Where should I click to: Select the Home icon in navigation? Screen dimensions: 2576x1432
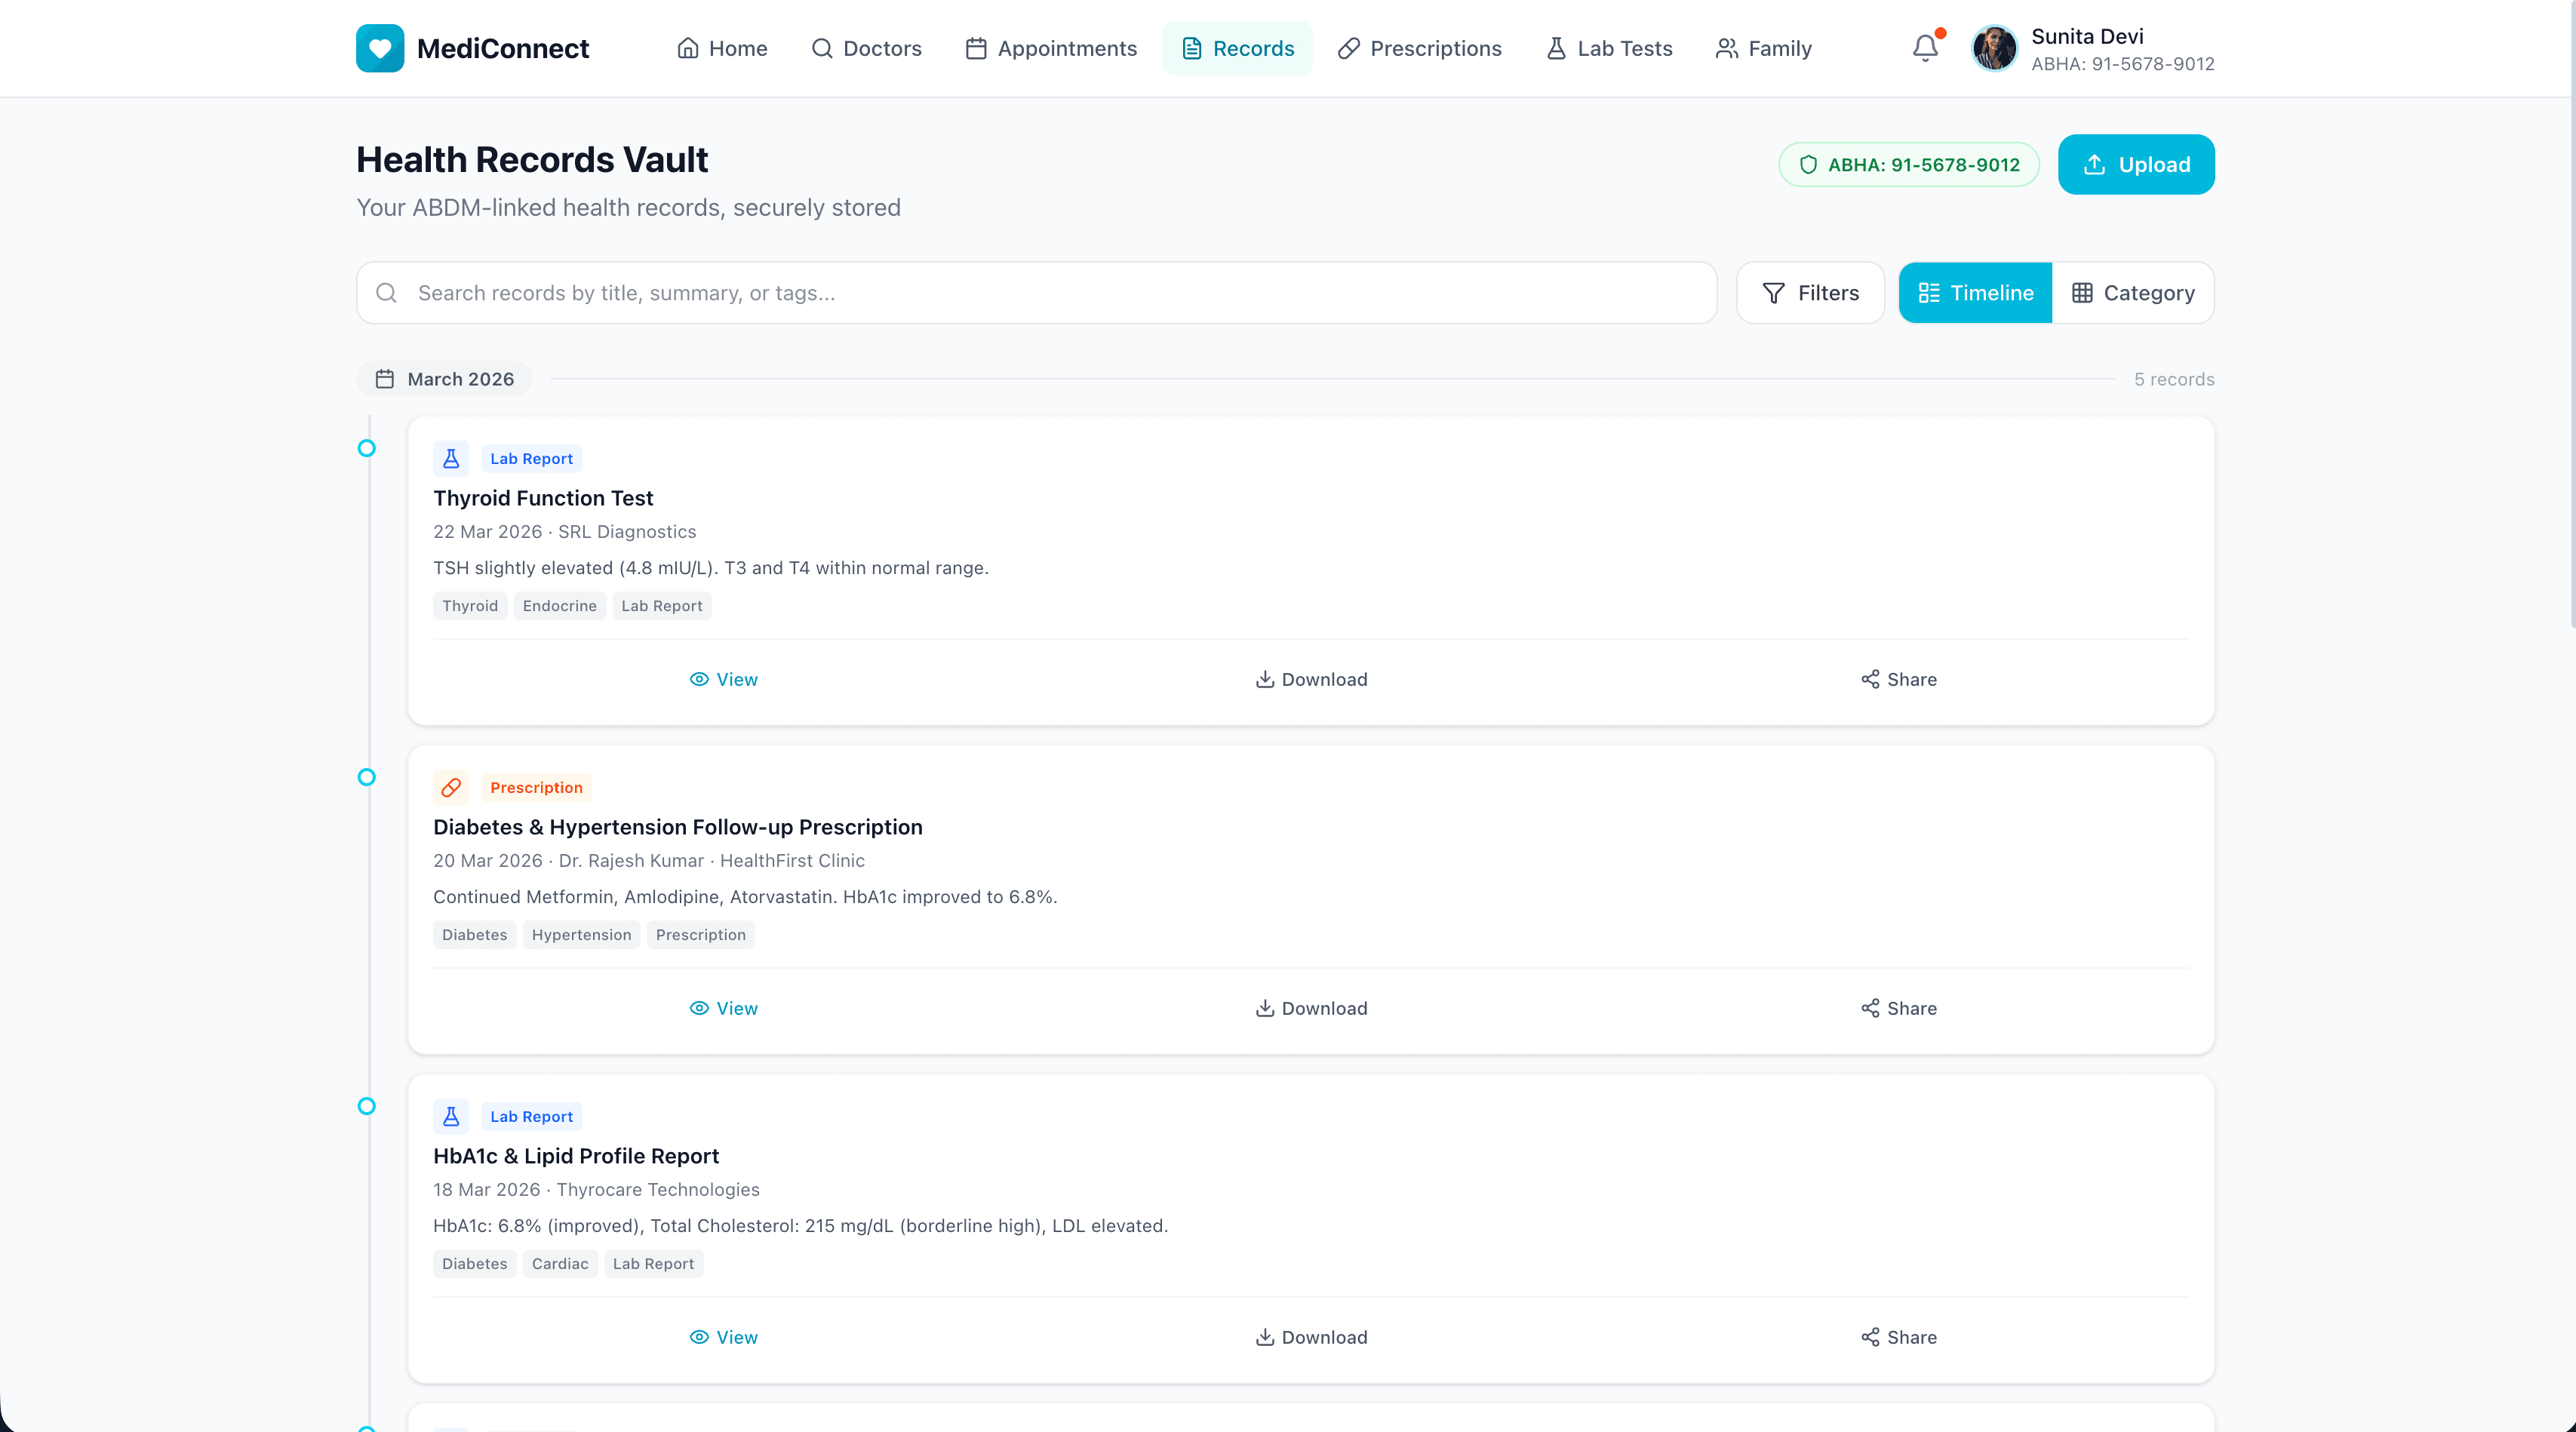pos(688,48)
